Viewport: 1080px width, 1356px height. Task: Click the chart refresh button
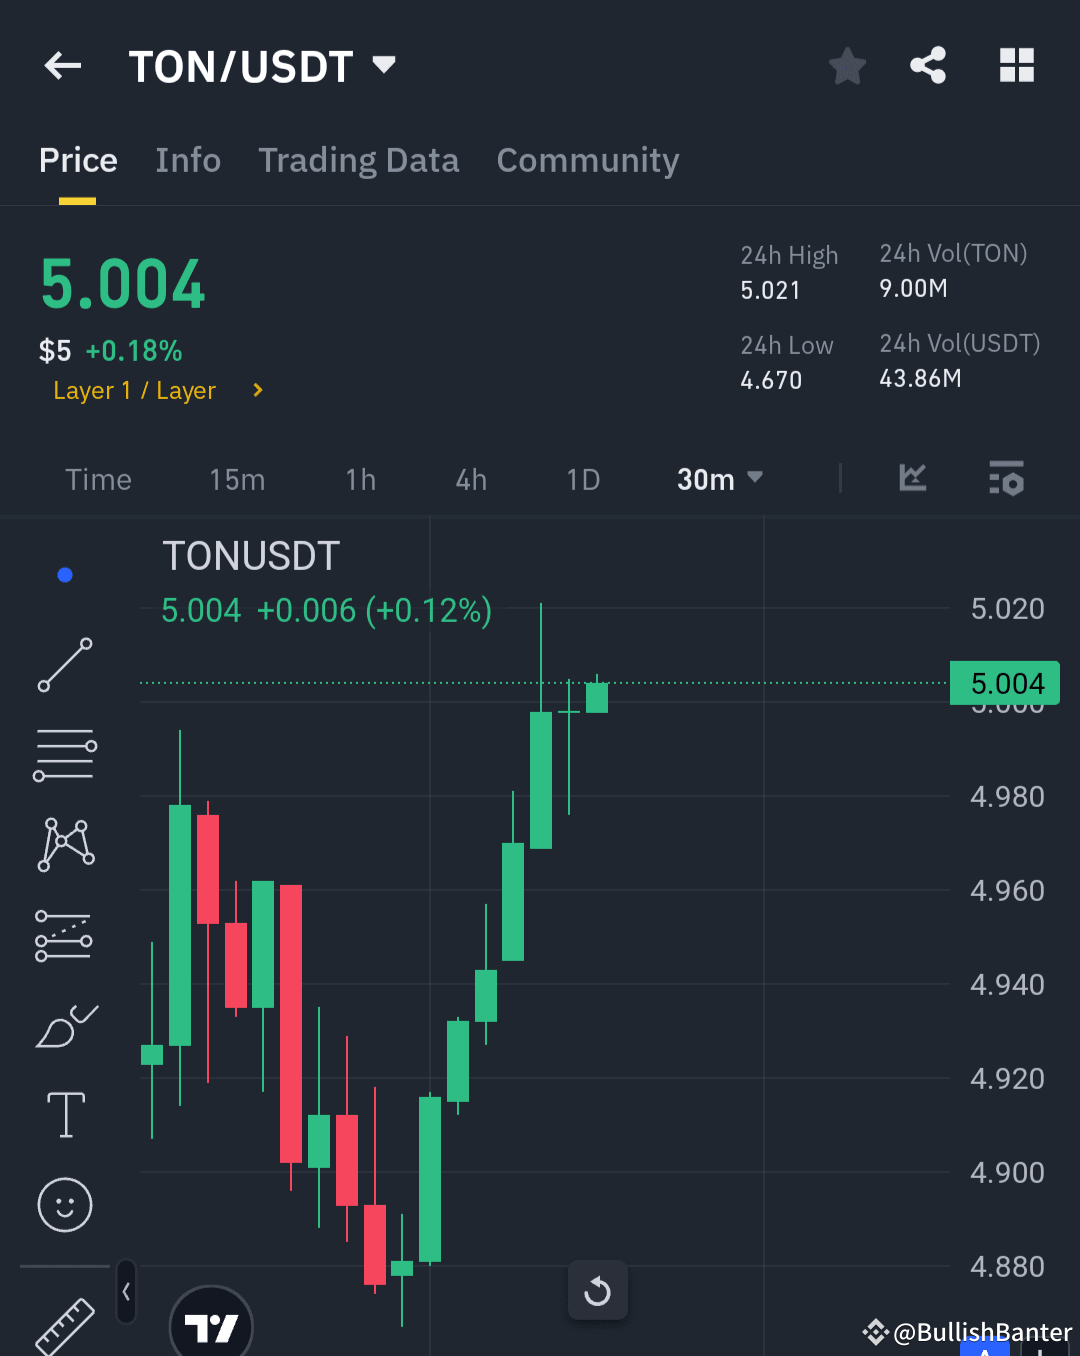597,1290
